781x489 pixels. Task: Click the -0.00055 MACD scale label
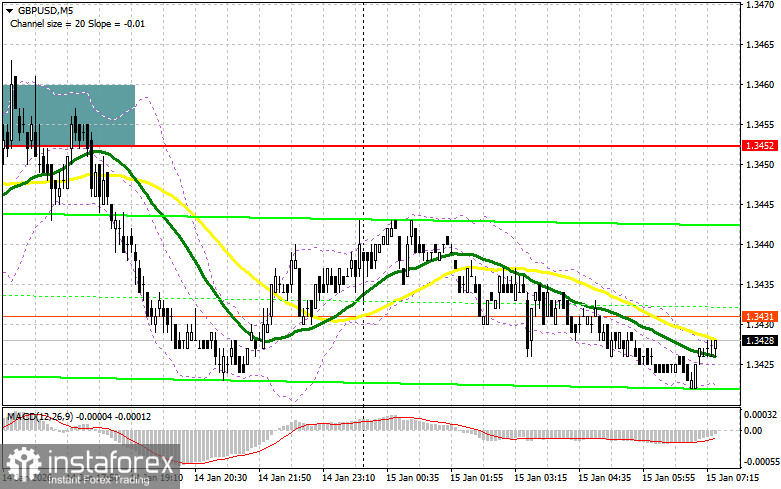761,462
